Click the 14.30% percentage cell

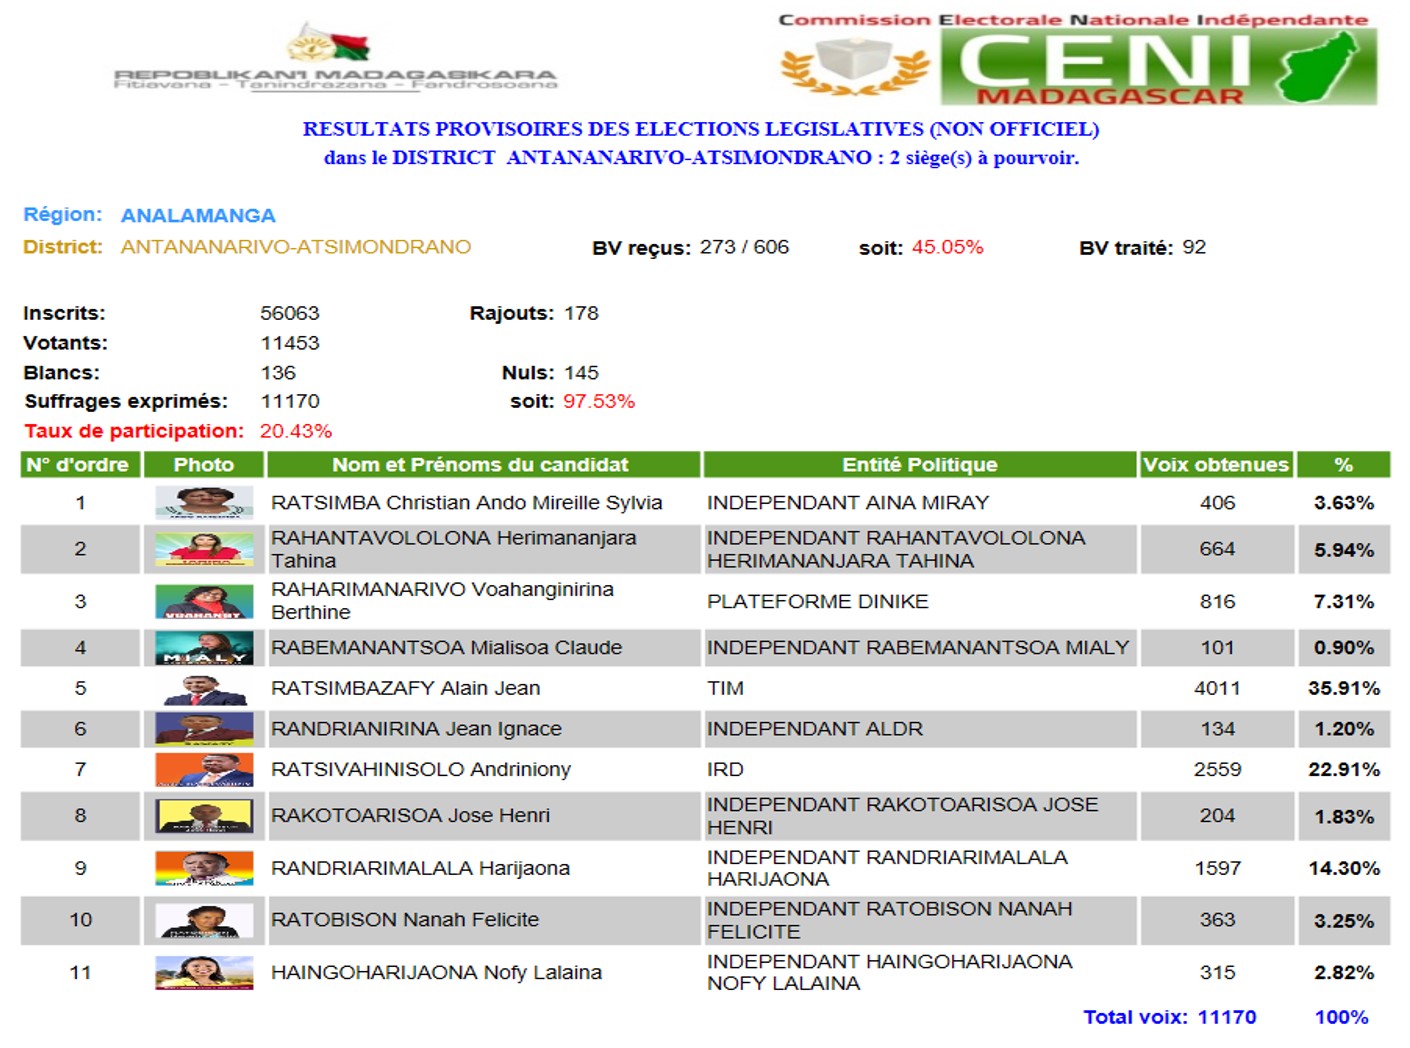click(x=1344, y=868)
